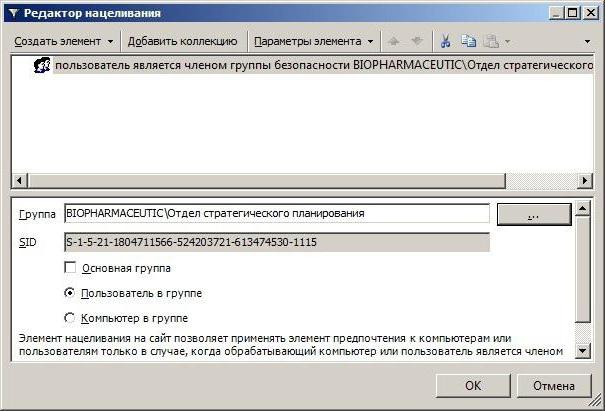Image resolution: width=605 pixels, height=411 pixels.
Task: Click the horizontal scrollbar right arrow
Action: tap(585, 180)
